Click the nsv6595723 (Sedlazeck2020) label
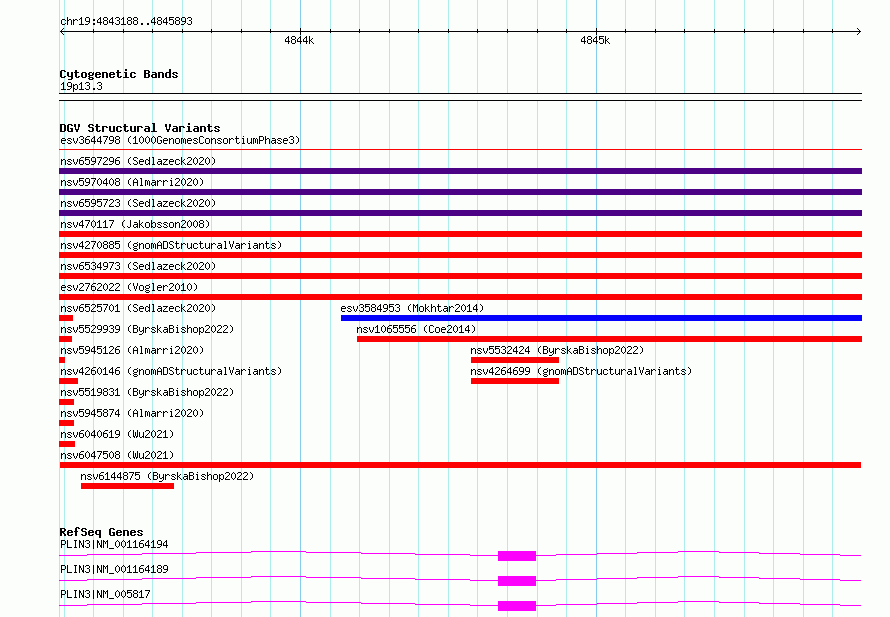The width and height of the screenshot is (890, 617). pyautogui.click(x=138, y=203)
